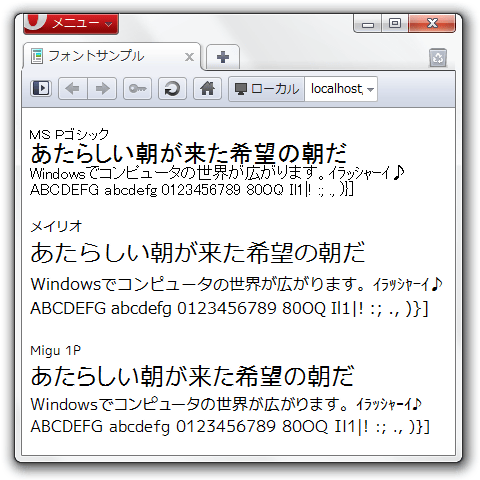
Task: Go to the home page
Action: [x=207, y=89]
